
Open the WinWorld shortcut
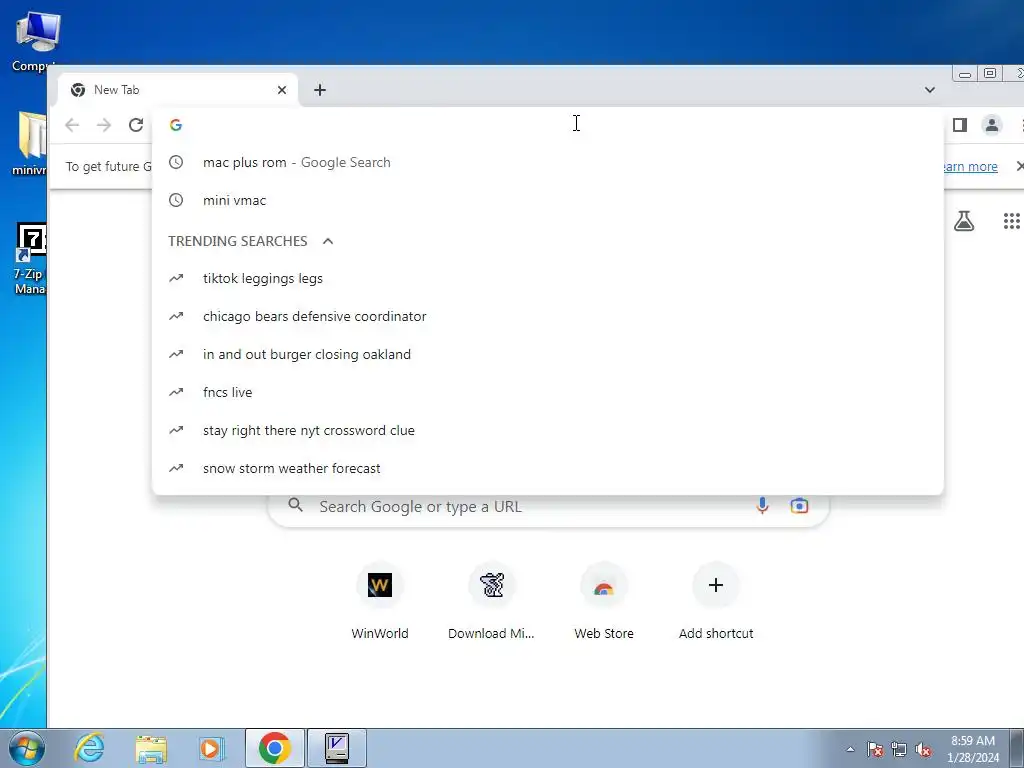point(379,601)
